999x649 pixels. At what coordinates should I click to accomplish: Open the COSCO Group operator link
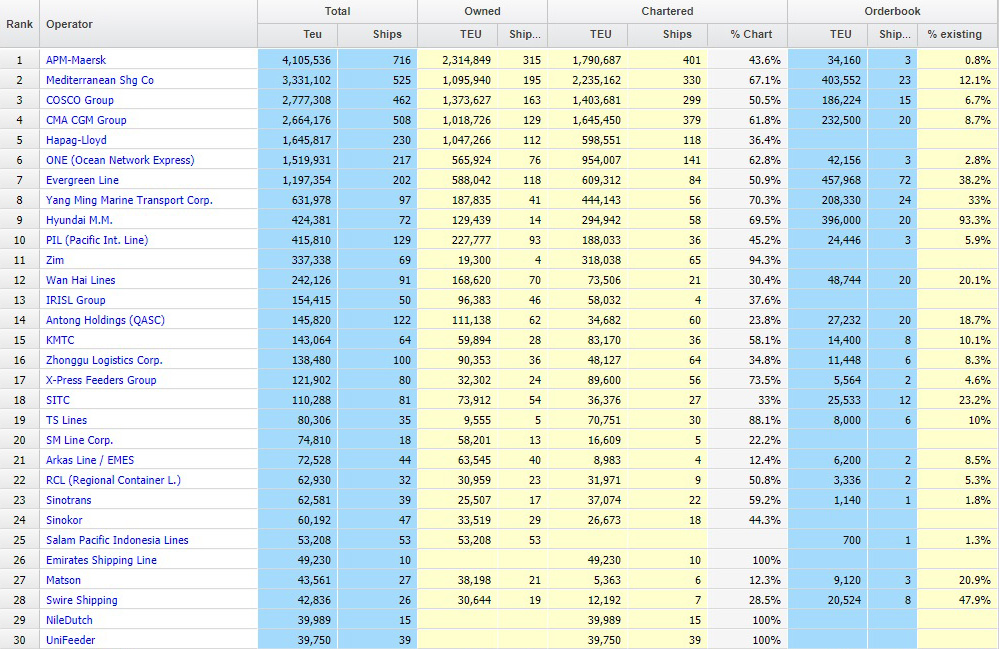pyautogui.click(x=80, y=100)
